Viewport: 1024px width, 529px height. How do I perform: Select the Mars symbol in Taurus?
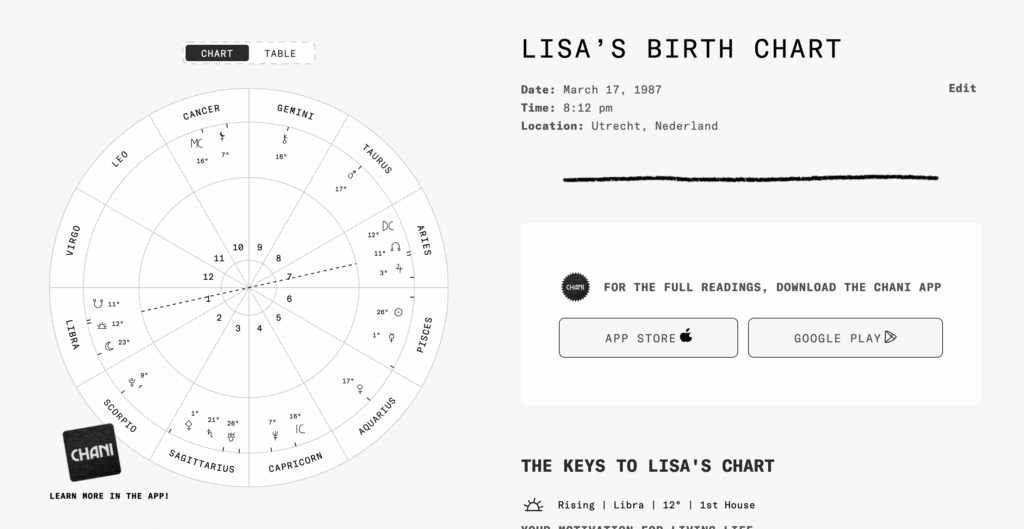click(x=351, y=173)
